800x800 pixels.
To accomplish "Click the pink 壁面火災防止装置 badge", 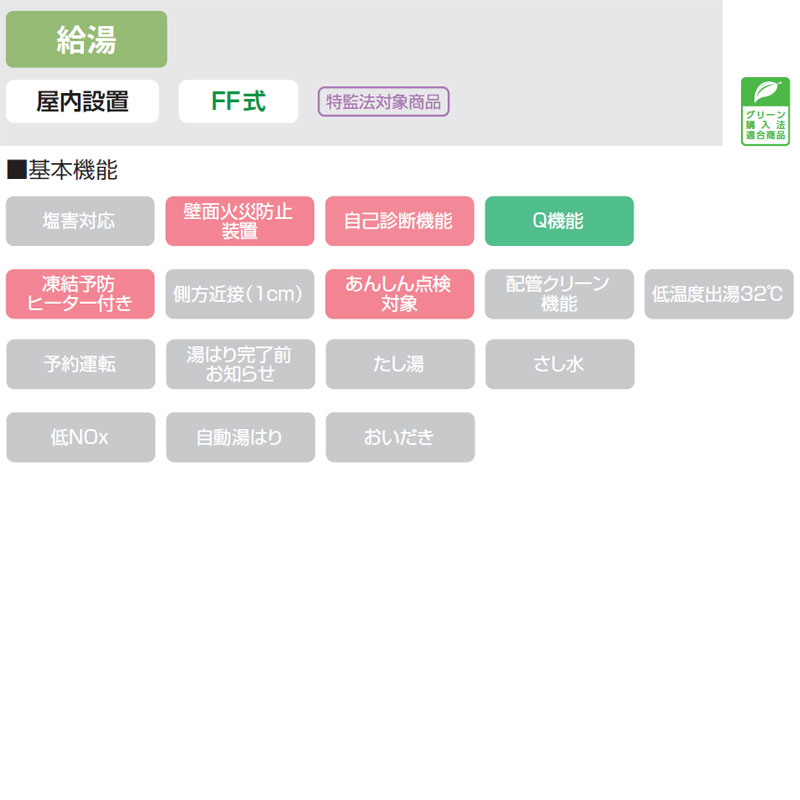I will coord(240,221).
